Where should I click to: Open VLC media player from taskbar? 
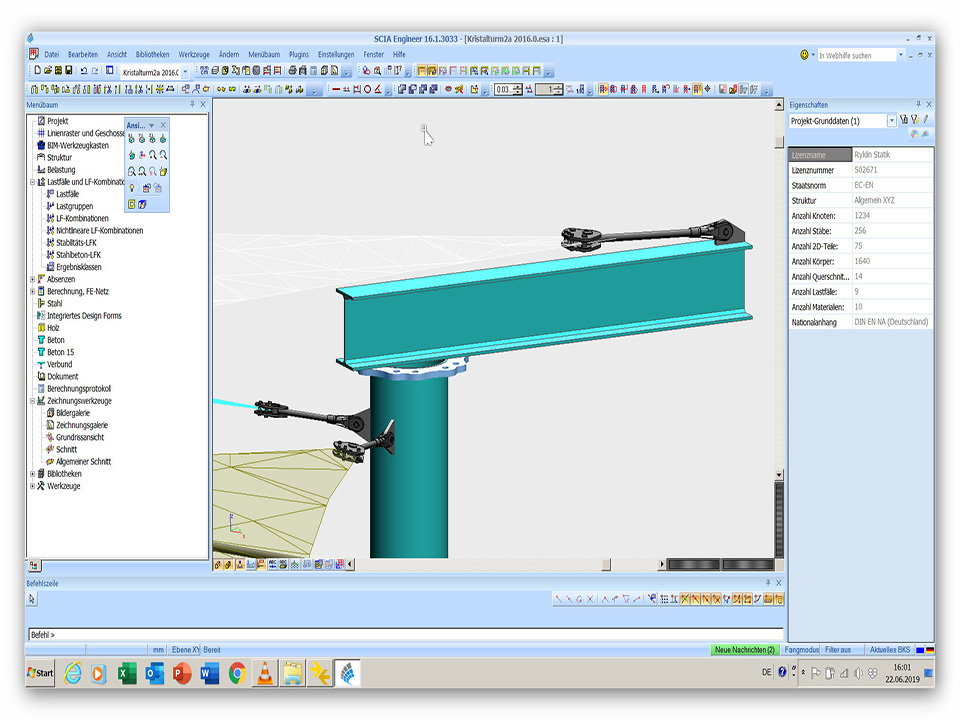[264, 673]
